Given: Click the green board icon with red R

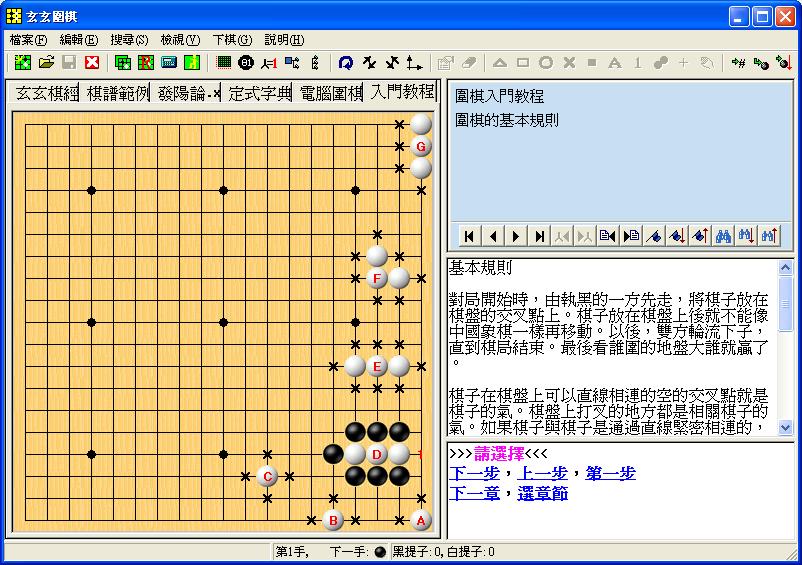Looking at the screenshot, I should pyautogui.click(x=146, y=62).
